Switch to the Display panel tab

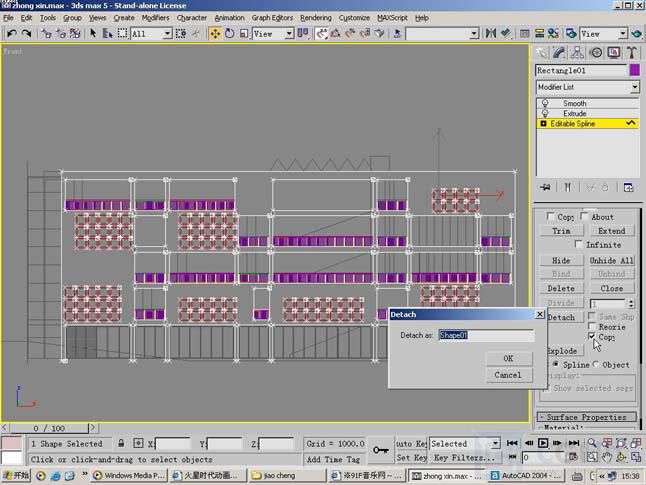coord(613,53)
